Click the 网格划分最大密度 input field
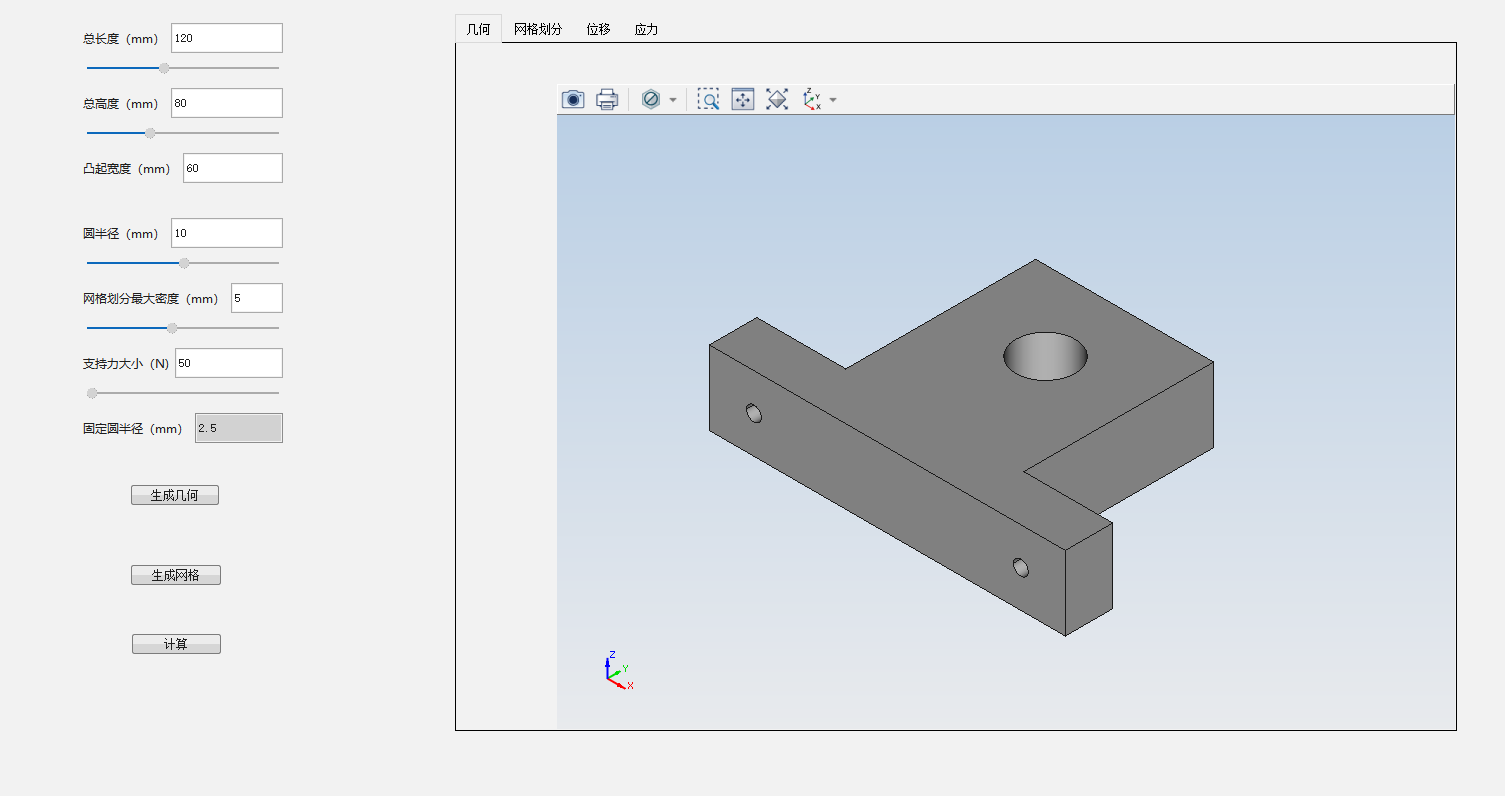Image resolution: width=1505 pixels, height=796 pixels. pyautogui.click(x=257, y=298)
